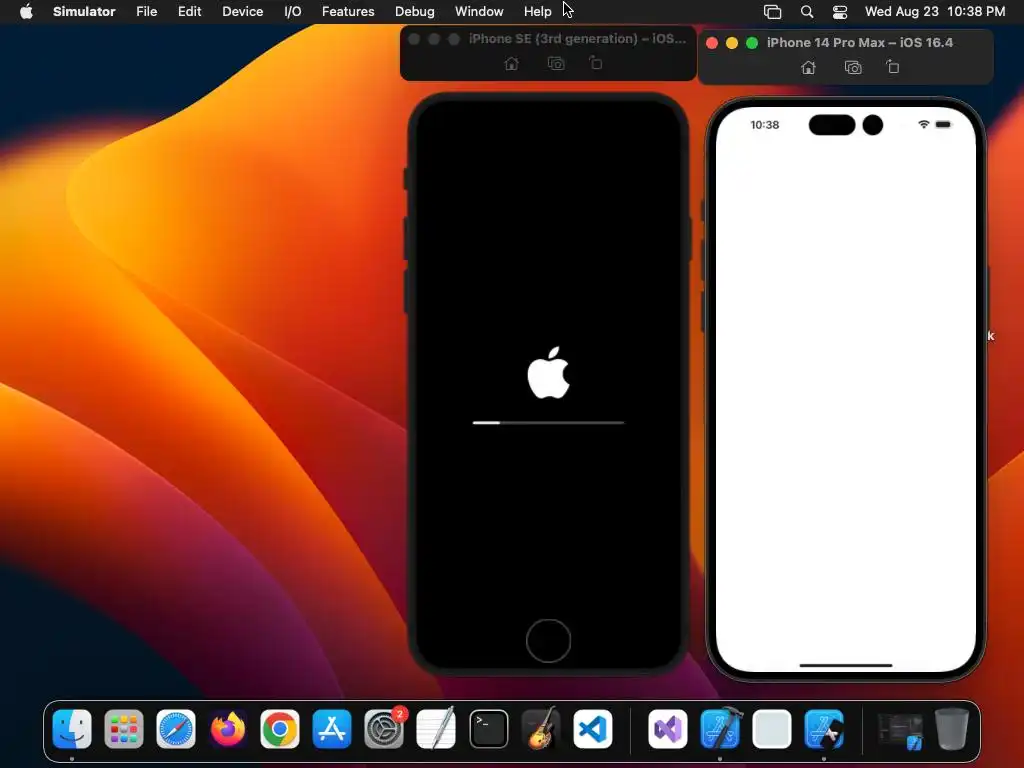Open the File menu

point(146,11)
